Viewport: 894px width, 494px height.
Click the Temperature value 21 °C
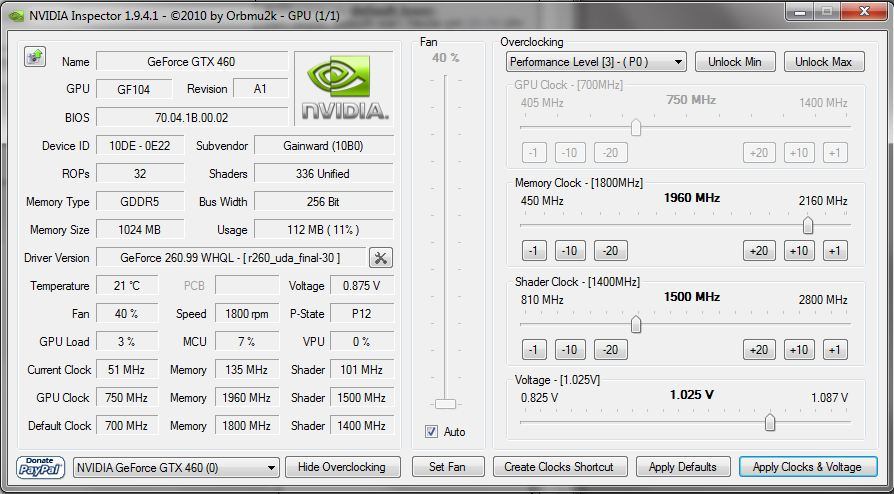coord(127,286)
